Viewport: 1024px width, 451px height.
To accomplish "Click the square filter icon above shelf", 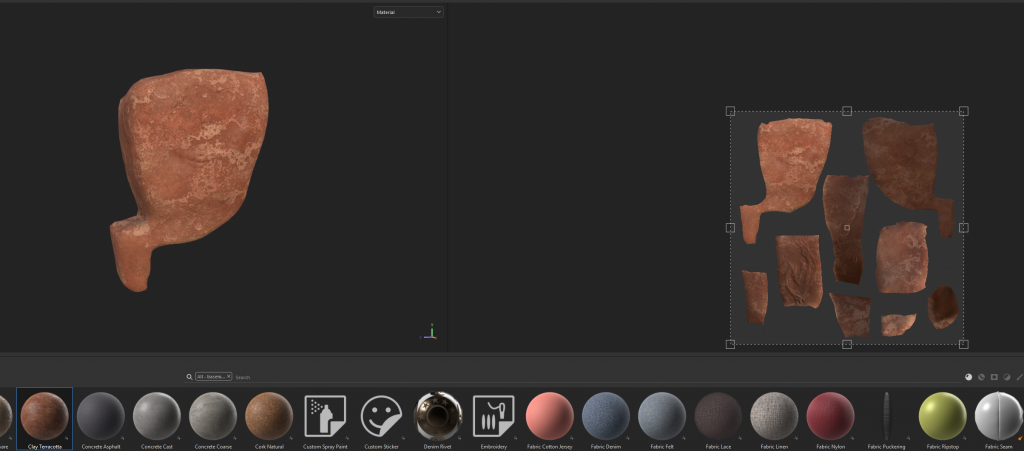I will (x=994, y=377).
